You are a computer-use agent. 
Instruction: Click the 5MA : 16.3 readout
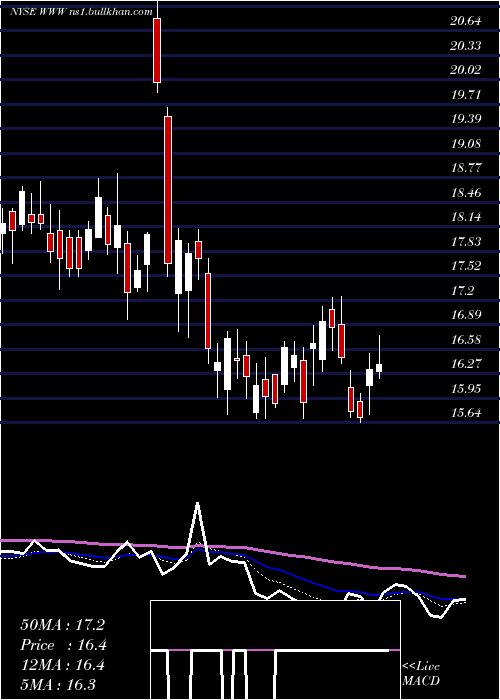click(x=58, y=684)
